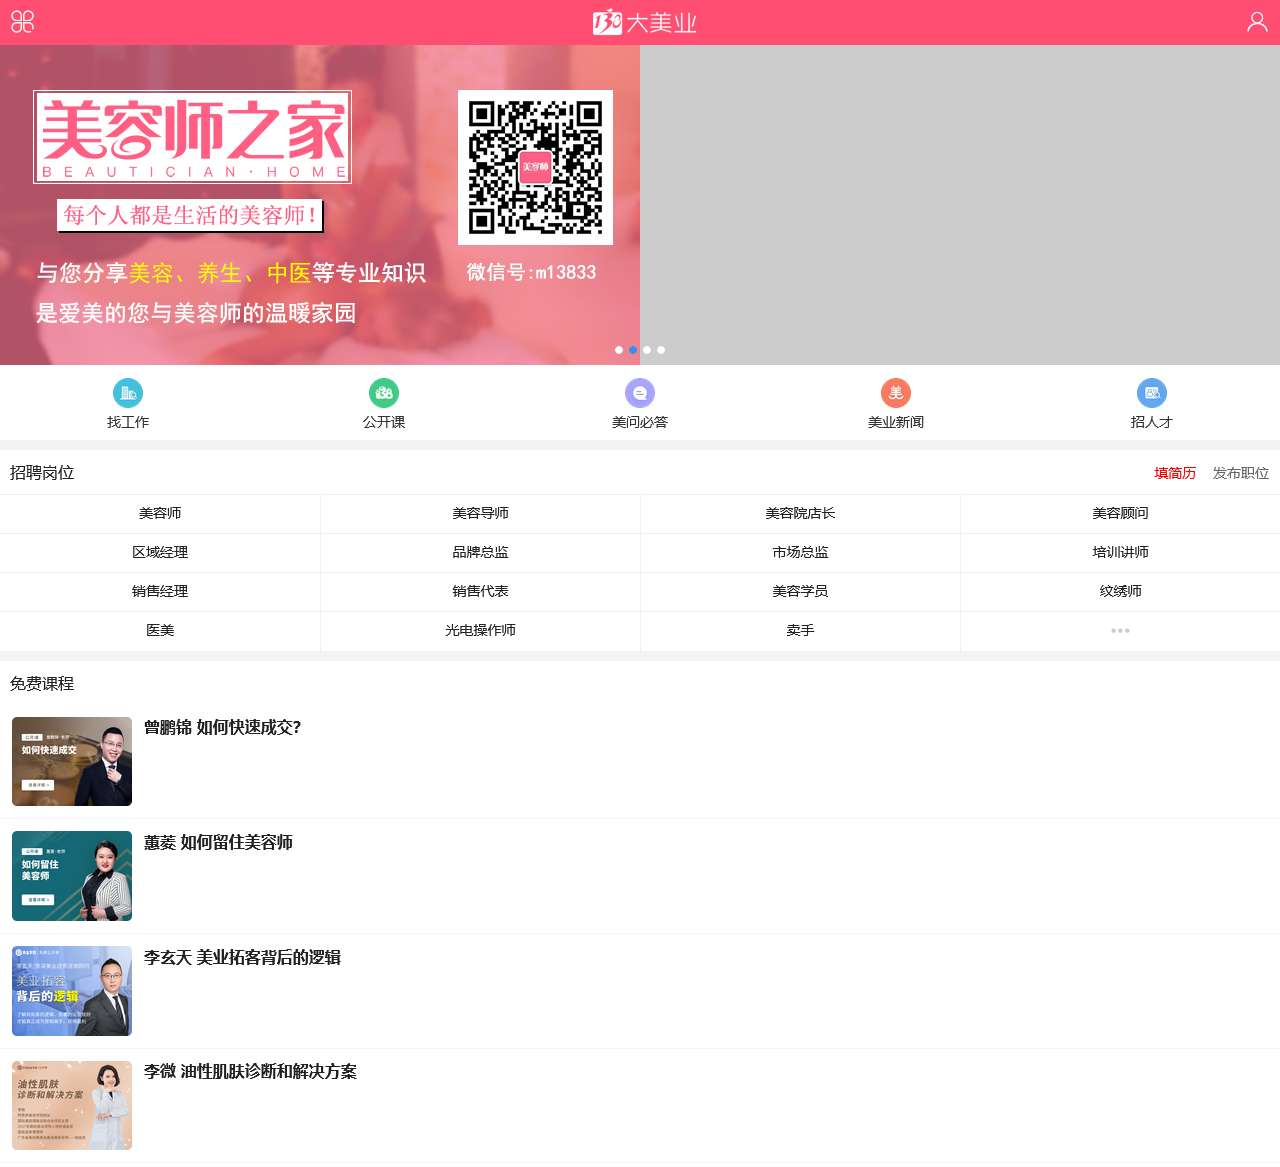Click the 免费课程 section heading
Screen dimensions: 1280x1167
[42, 684]
